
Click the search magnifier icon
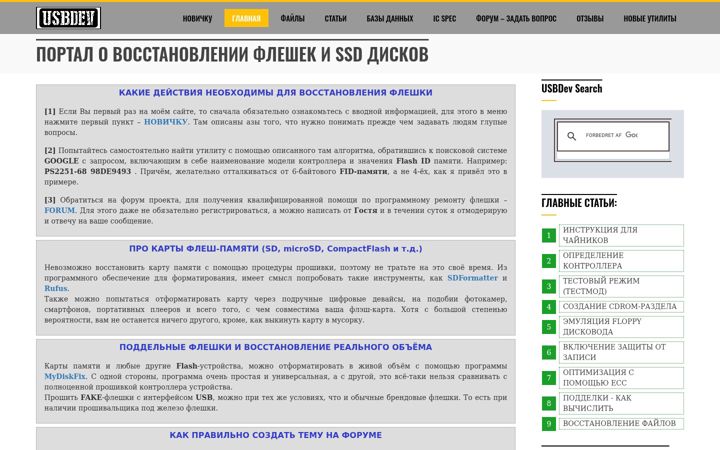coord(571,136)
